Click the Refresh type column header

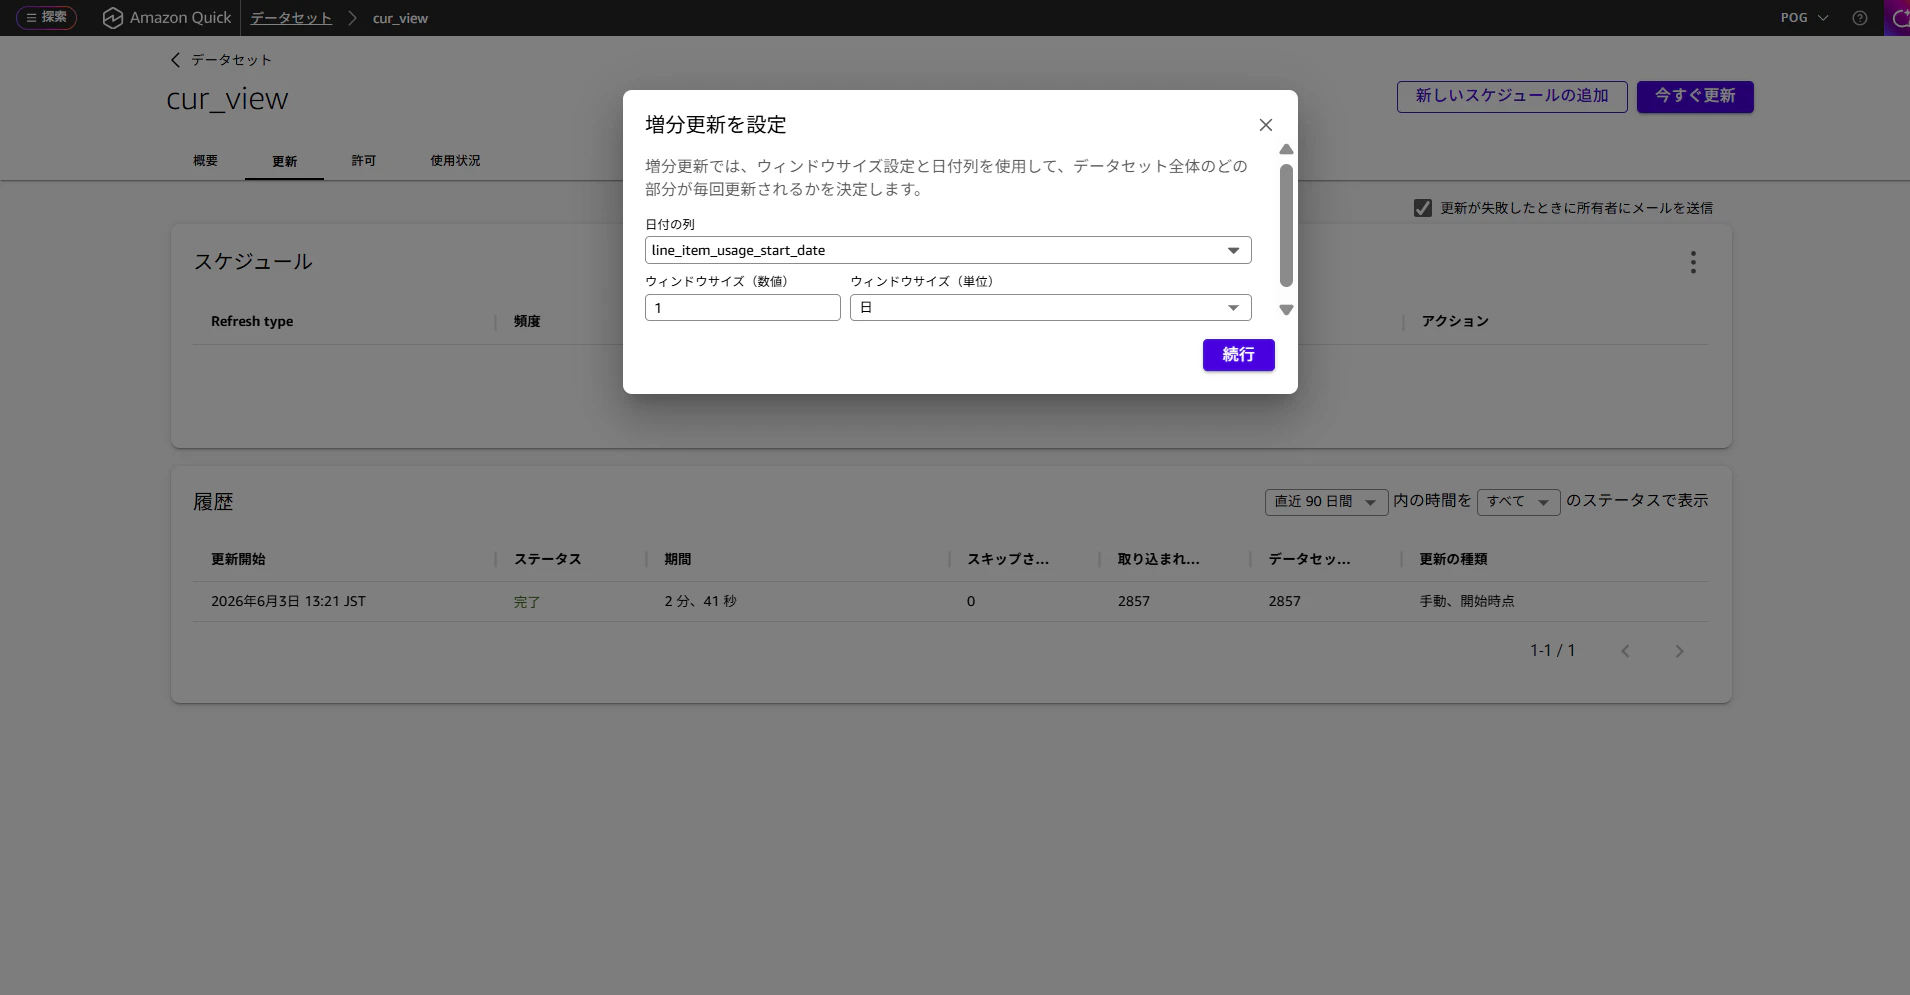(252, 321)
